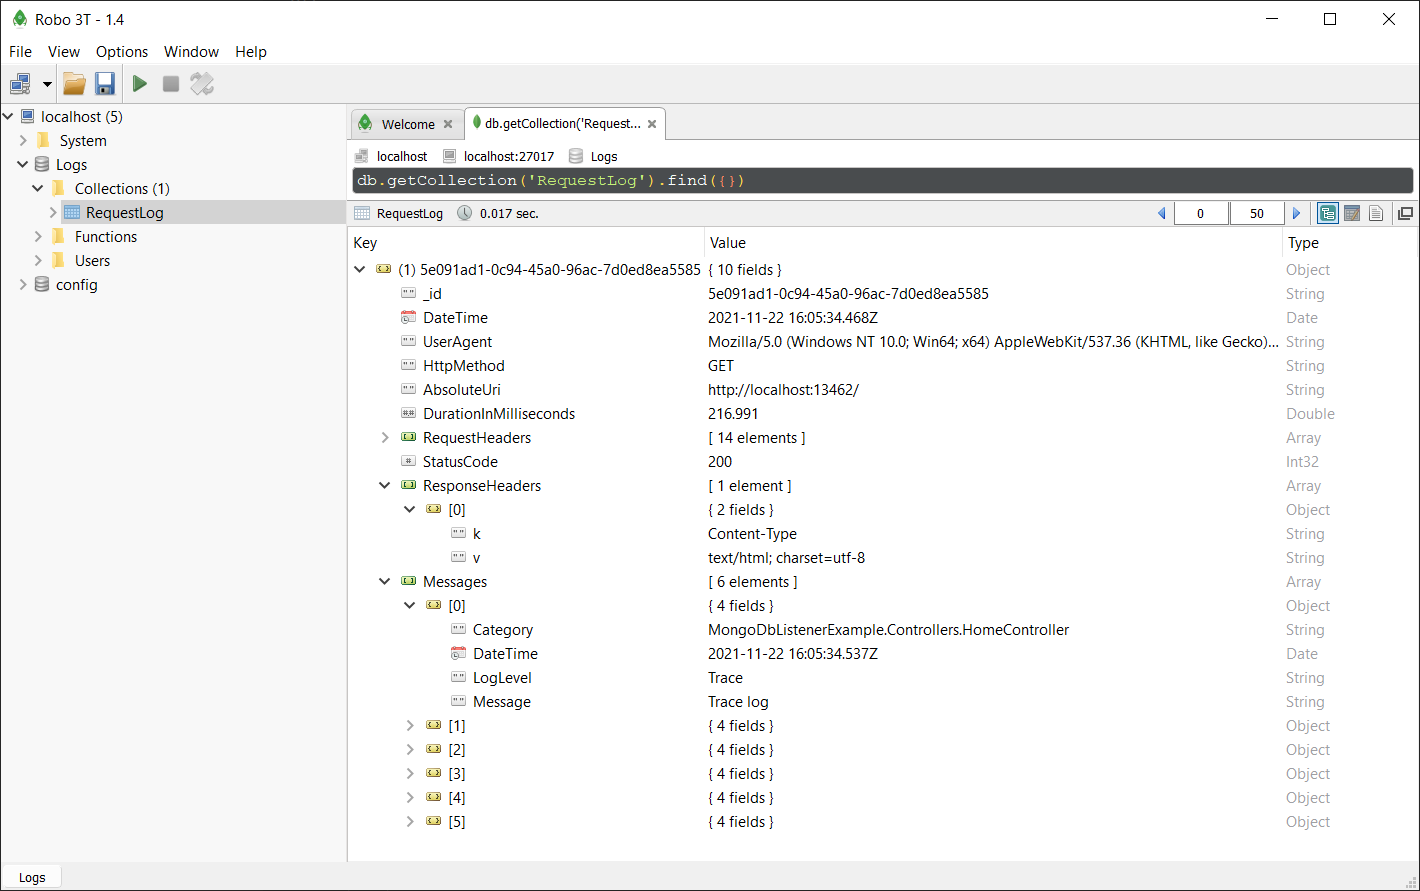Expand the RequestHeaders array
This screenshot has height=891, width=1420.
click(386, 437)
